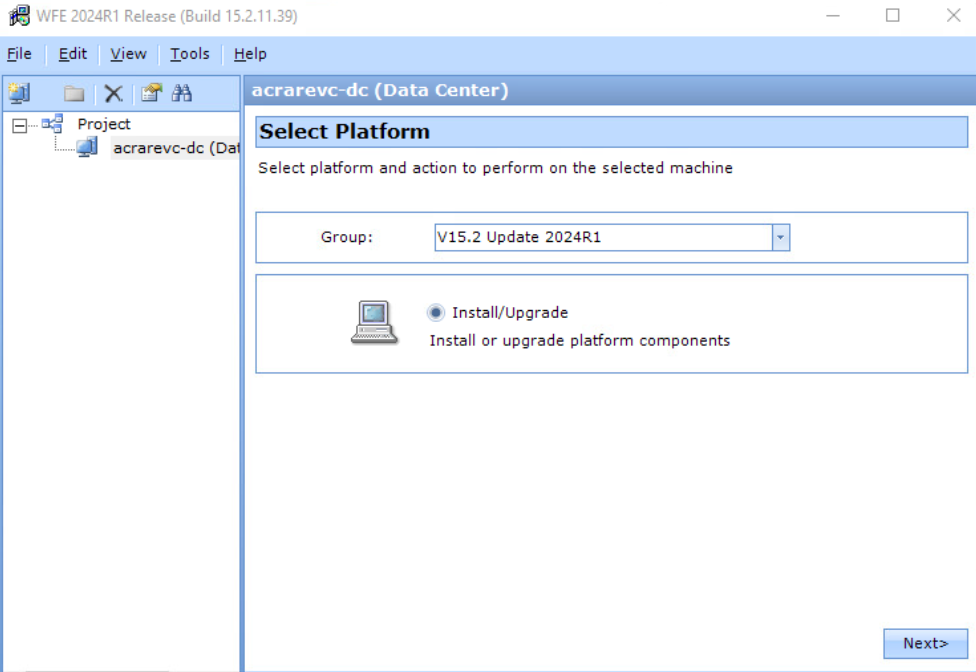This screenshot has width=976, height=672.
Task: Click the Next> button
Action: click(925, 643)
